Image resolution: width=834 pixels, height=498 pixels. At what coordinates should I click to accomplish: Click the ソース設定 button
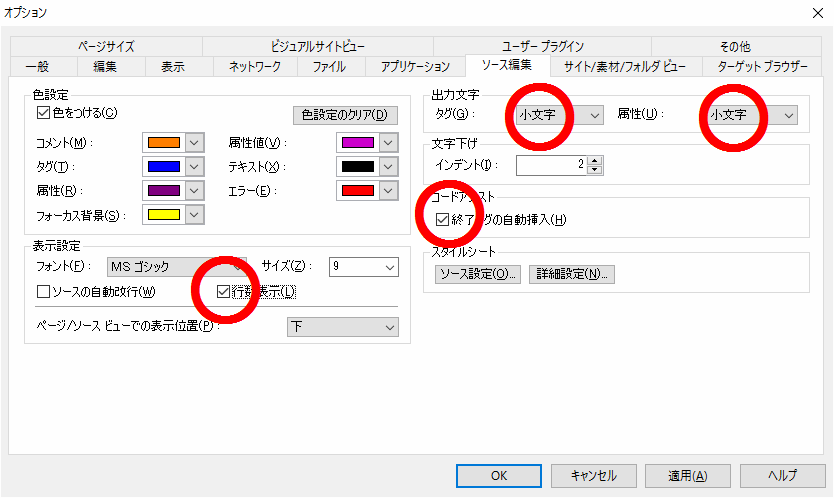pos(477,273)
